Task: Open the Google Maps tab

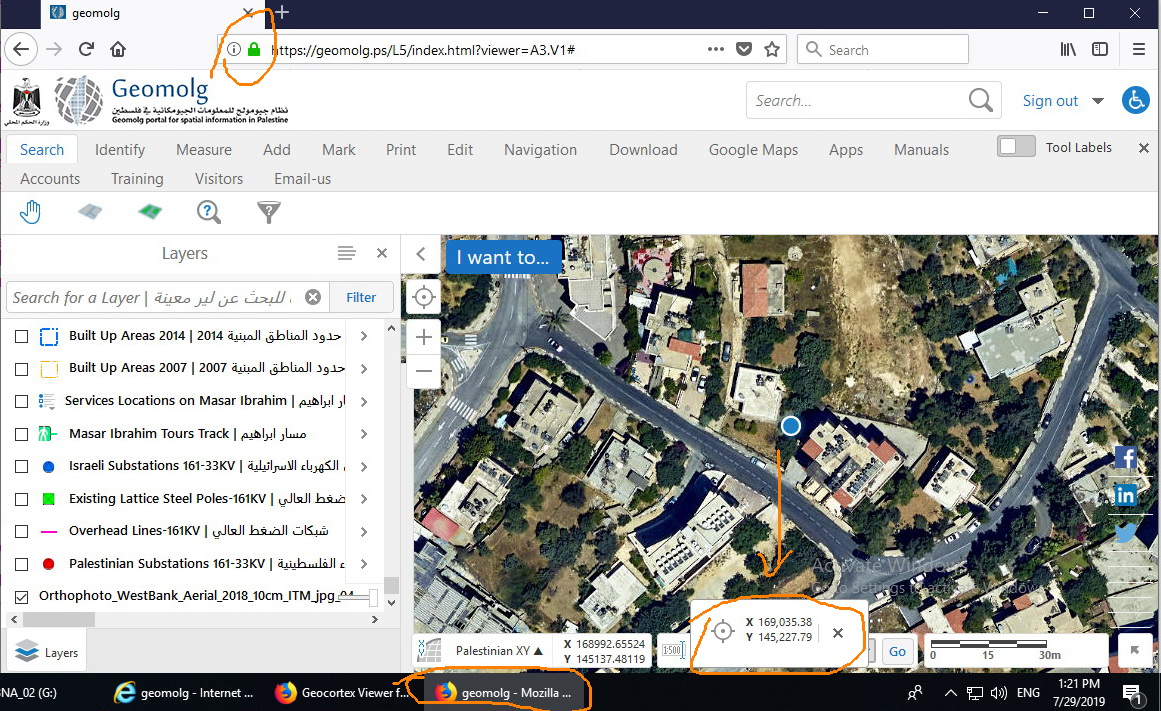Action: click(753, 150)
